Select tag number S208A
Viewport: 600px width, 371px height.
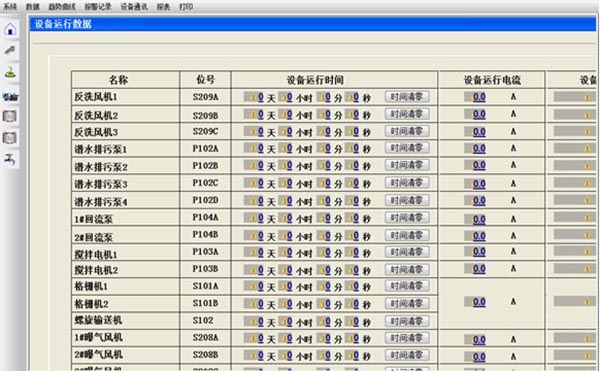(x=205, y=337)
